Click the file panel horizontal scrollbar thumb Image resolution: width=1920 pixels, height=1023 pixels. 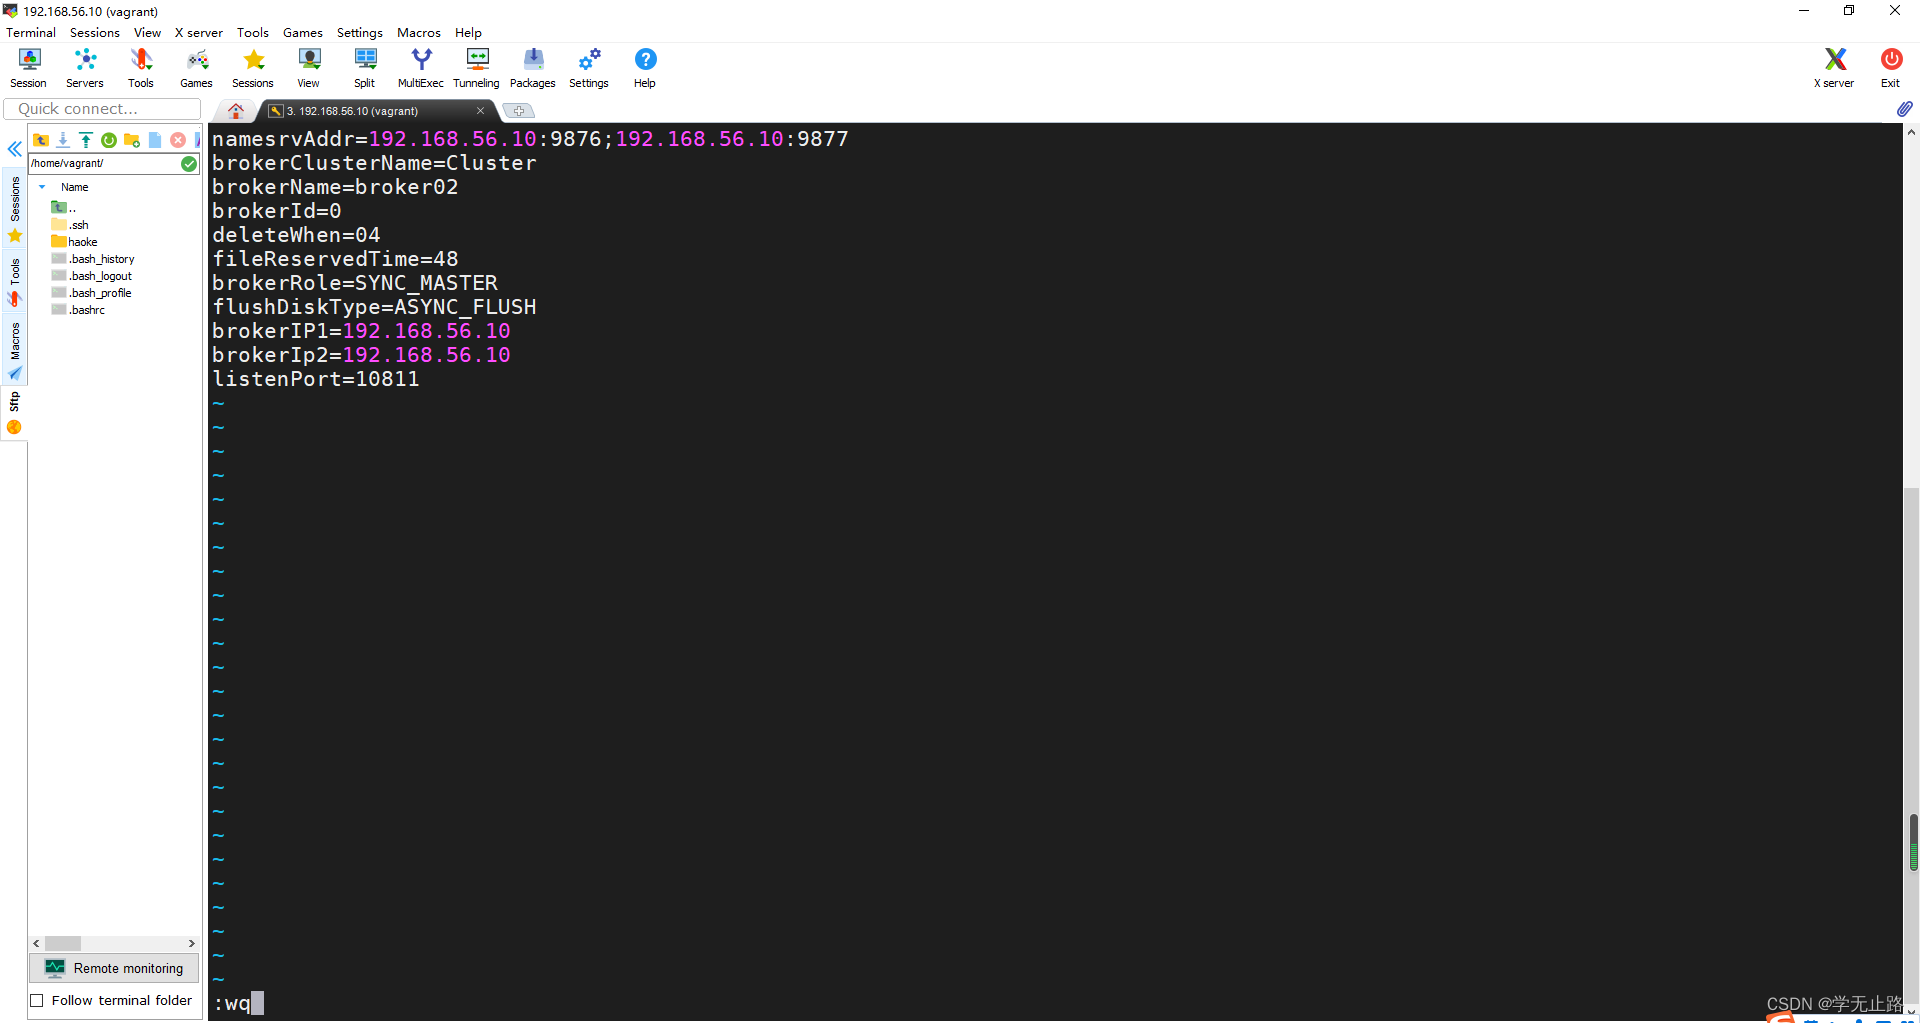point(63,943)
